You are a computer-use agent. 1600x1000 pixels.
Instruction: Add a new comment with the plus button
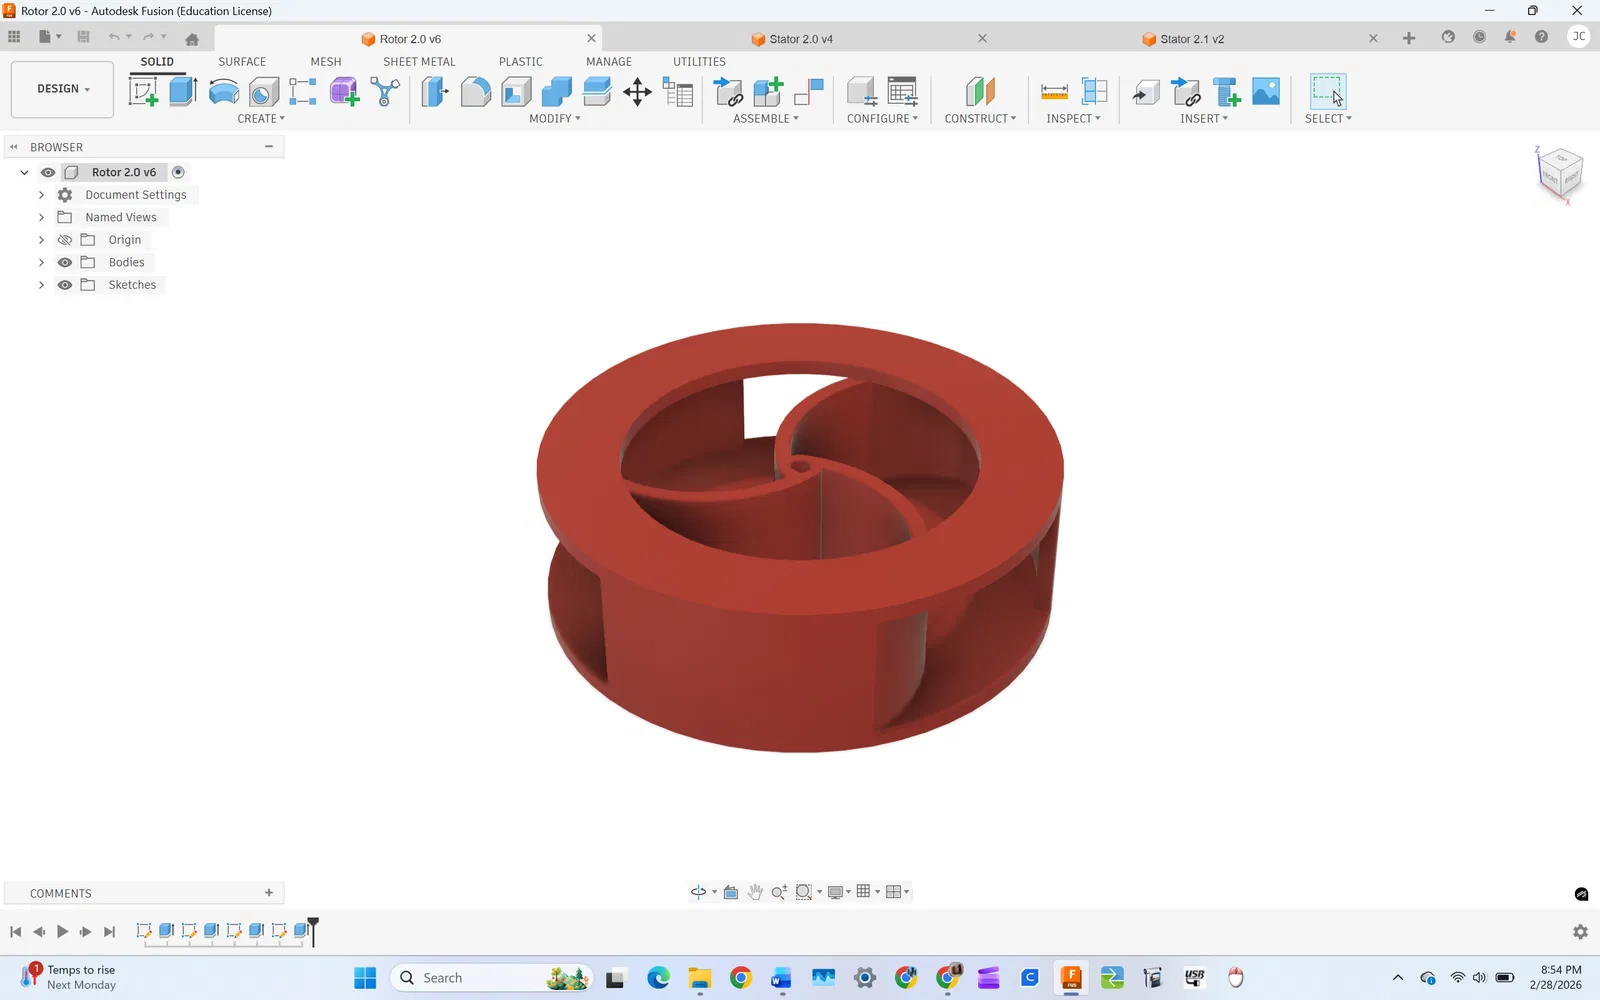(x=269, y=893)
